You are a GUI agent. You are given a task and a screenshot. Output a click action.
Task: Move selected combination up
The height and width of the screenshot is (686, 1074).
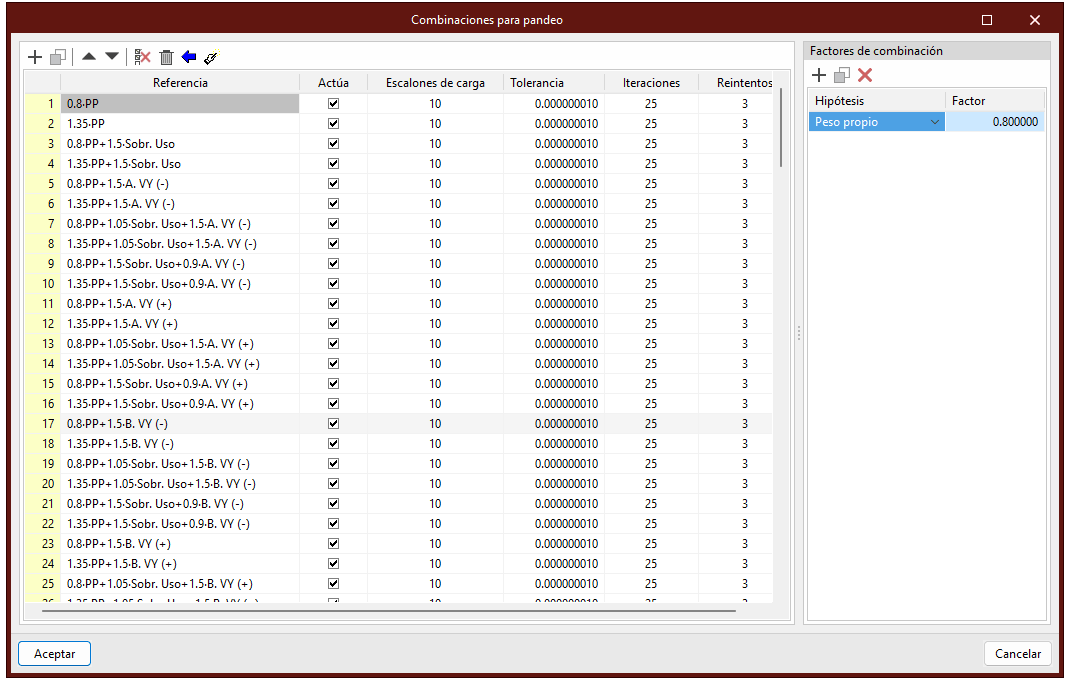[89, 58]
